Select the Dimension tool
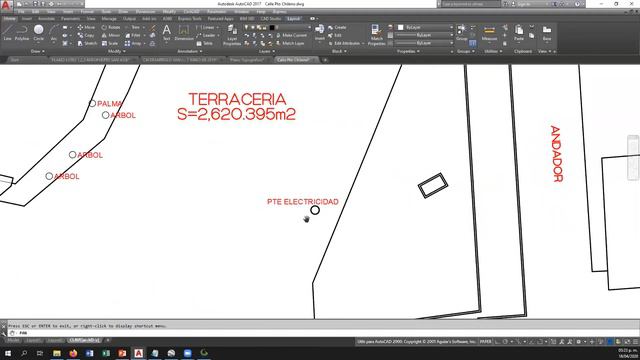The height and width of the screenshot is (360, 640). [x=184, y=32]
